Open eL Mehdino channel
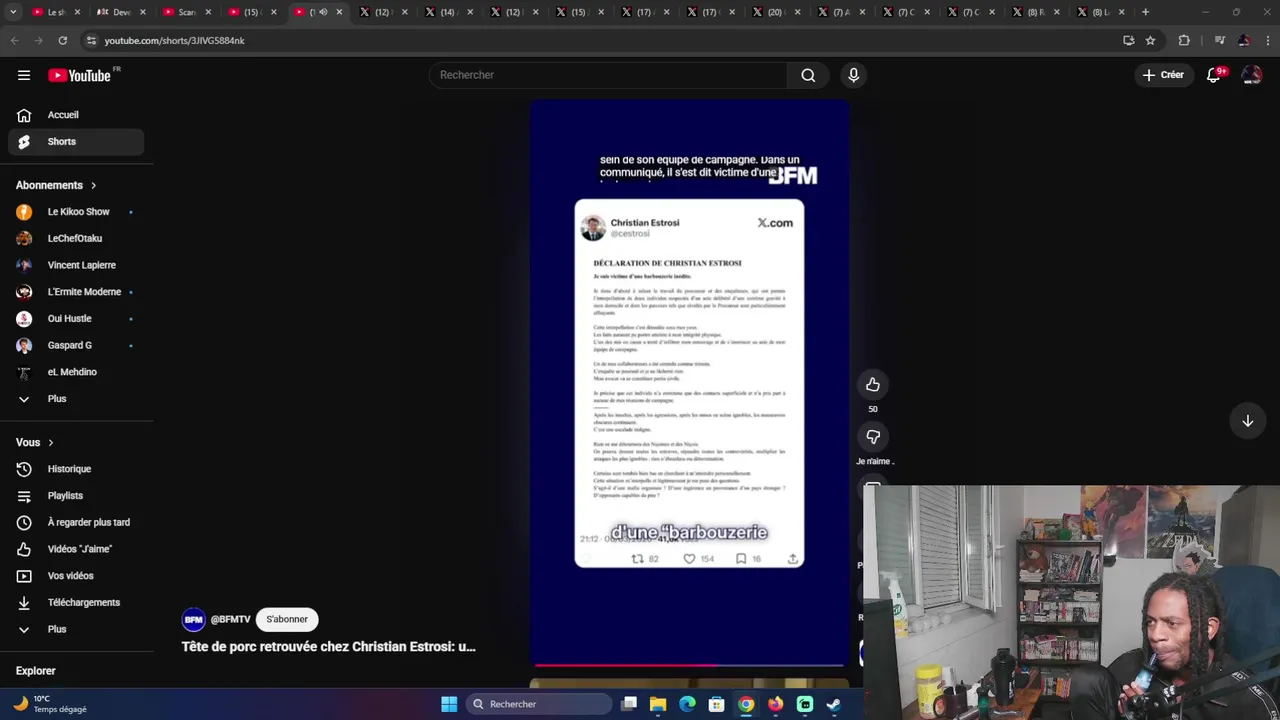Viewport: 1280px width, 720px height. [x=76, y=372]
